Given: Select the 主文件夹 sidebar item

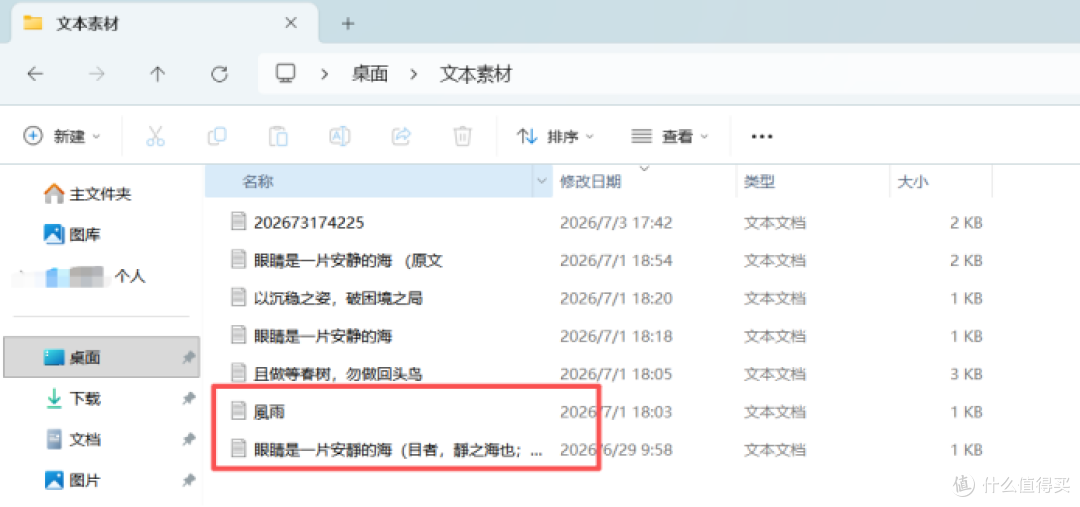Looking at the screenshot, I should point(87,194).
